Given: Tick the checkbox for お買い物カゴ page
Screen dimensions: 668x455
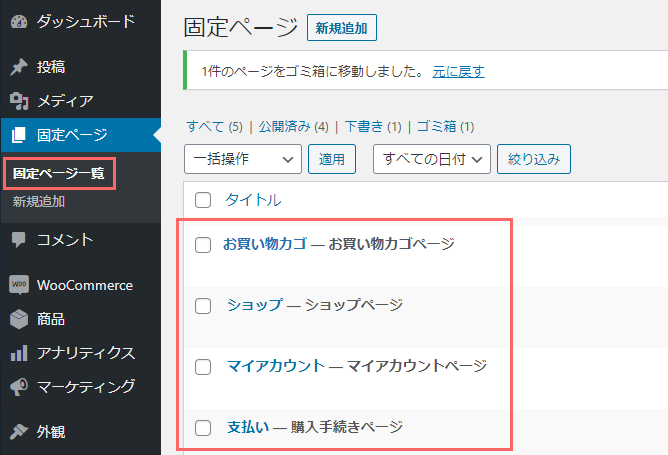Looking at the screenshot, I should point(203,245).
